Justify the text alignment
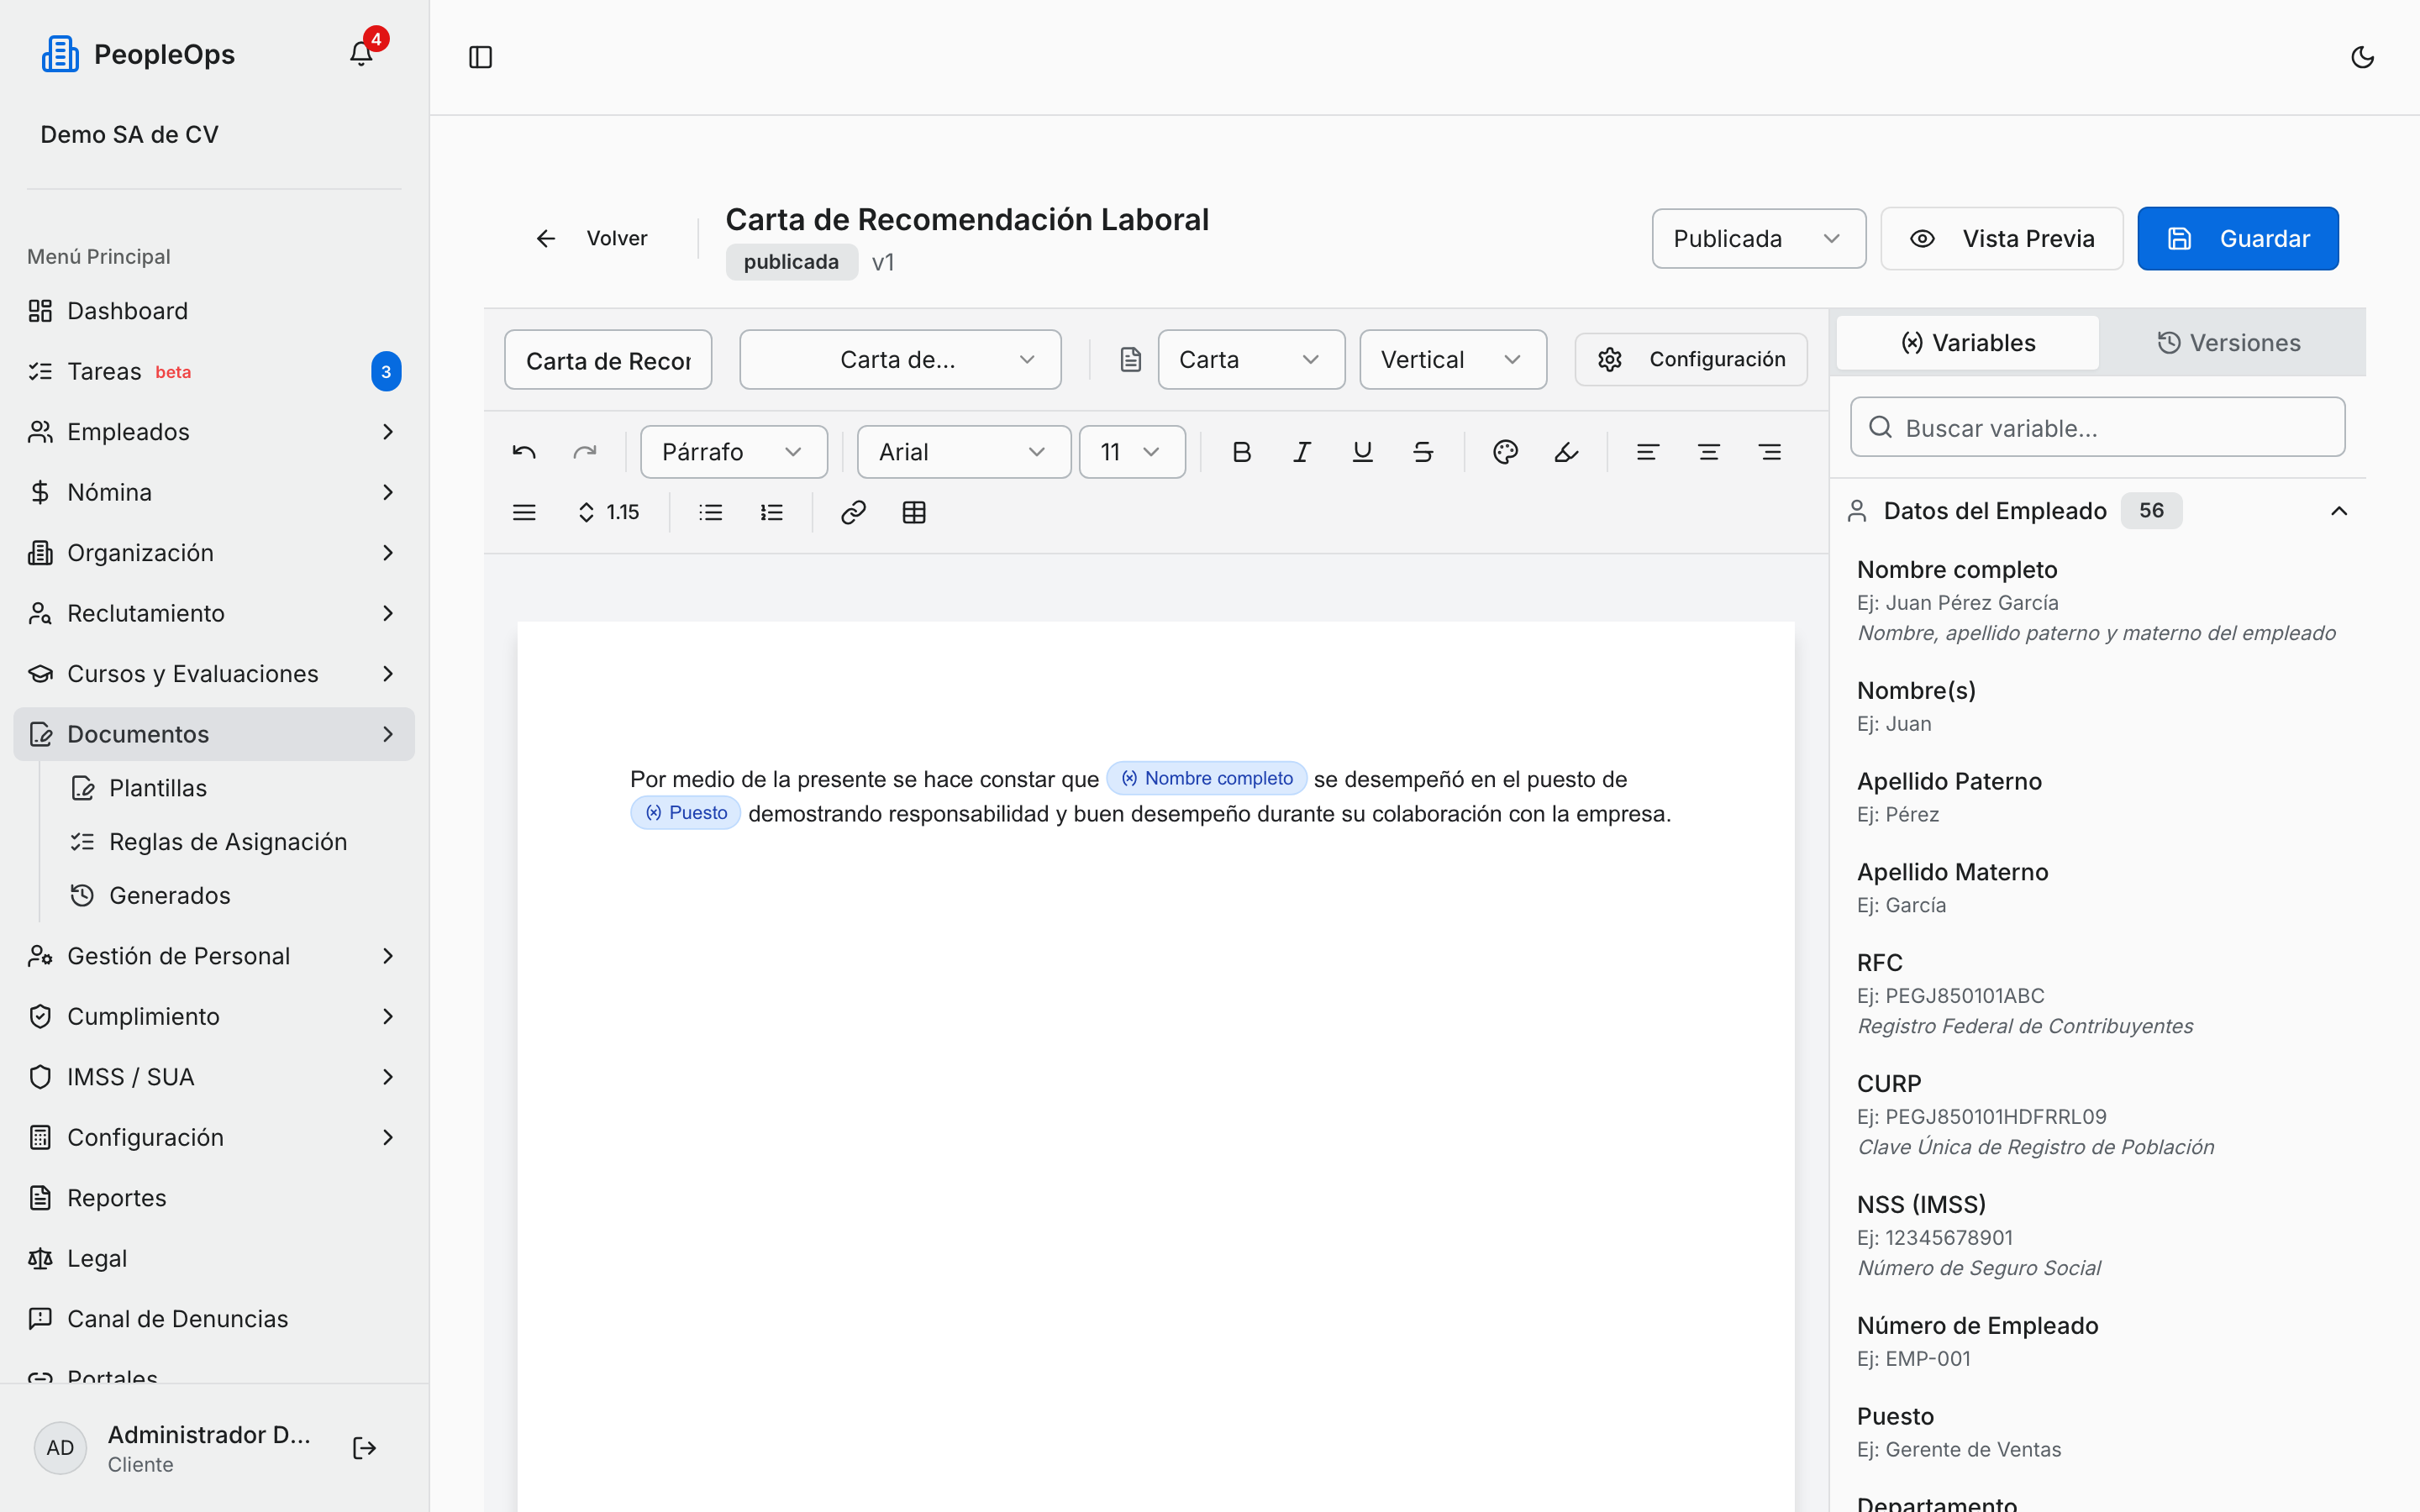 click(x=524, y=512)
